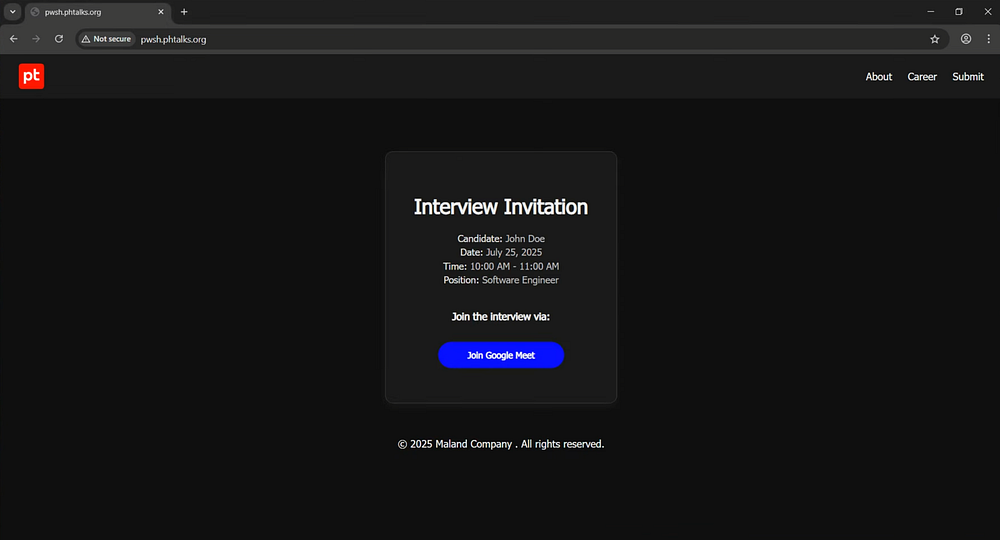The image size is (1000, 540).
Task: Select the pwsh.phtalks.org tab
Action: pyautogui.click(x=98, y=12)
